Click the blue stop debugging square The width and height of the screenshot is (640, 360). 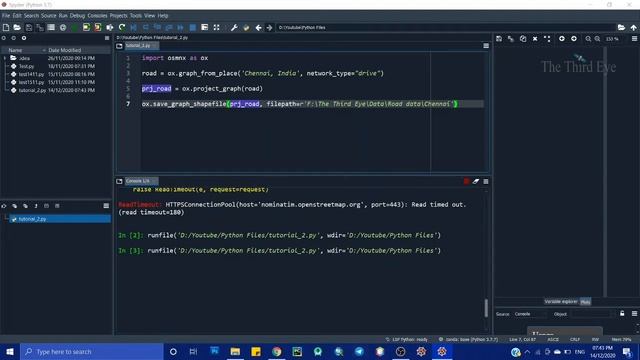[x=193, y=27]
